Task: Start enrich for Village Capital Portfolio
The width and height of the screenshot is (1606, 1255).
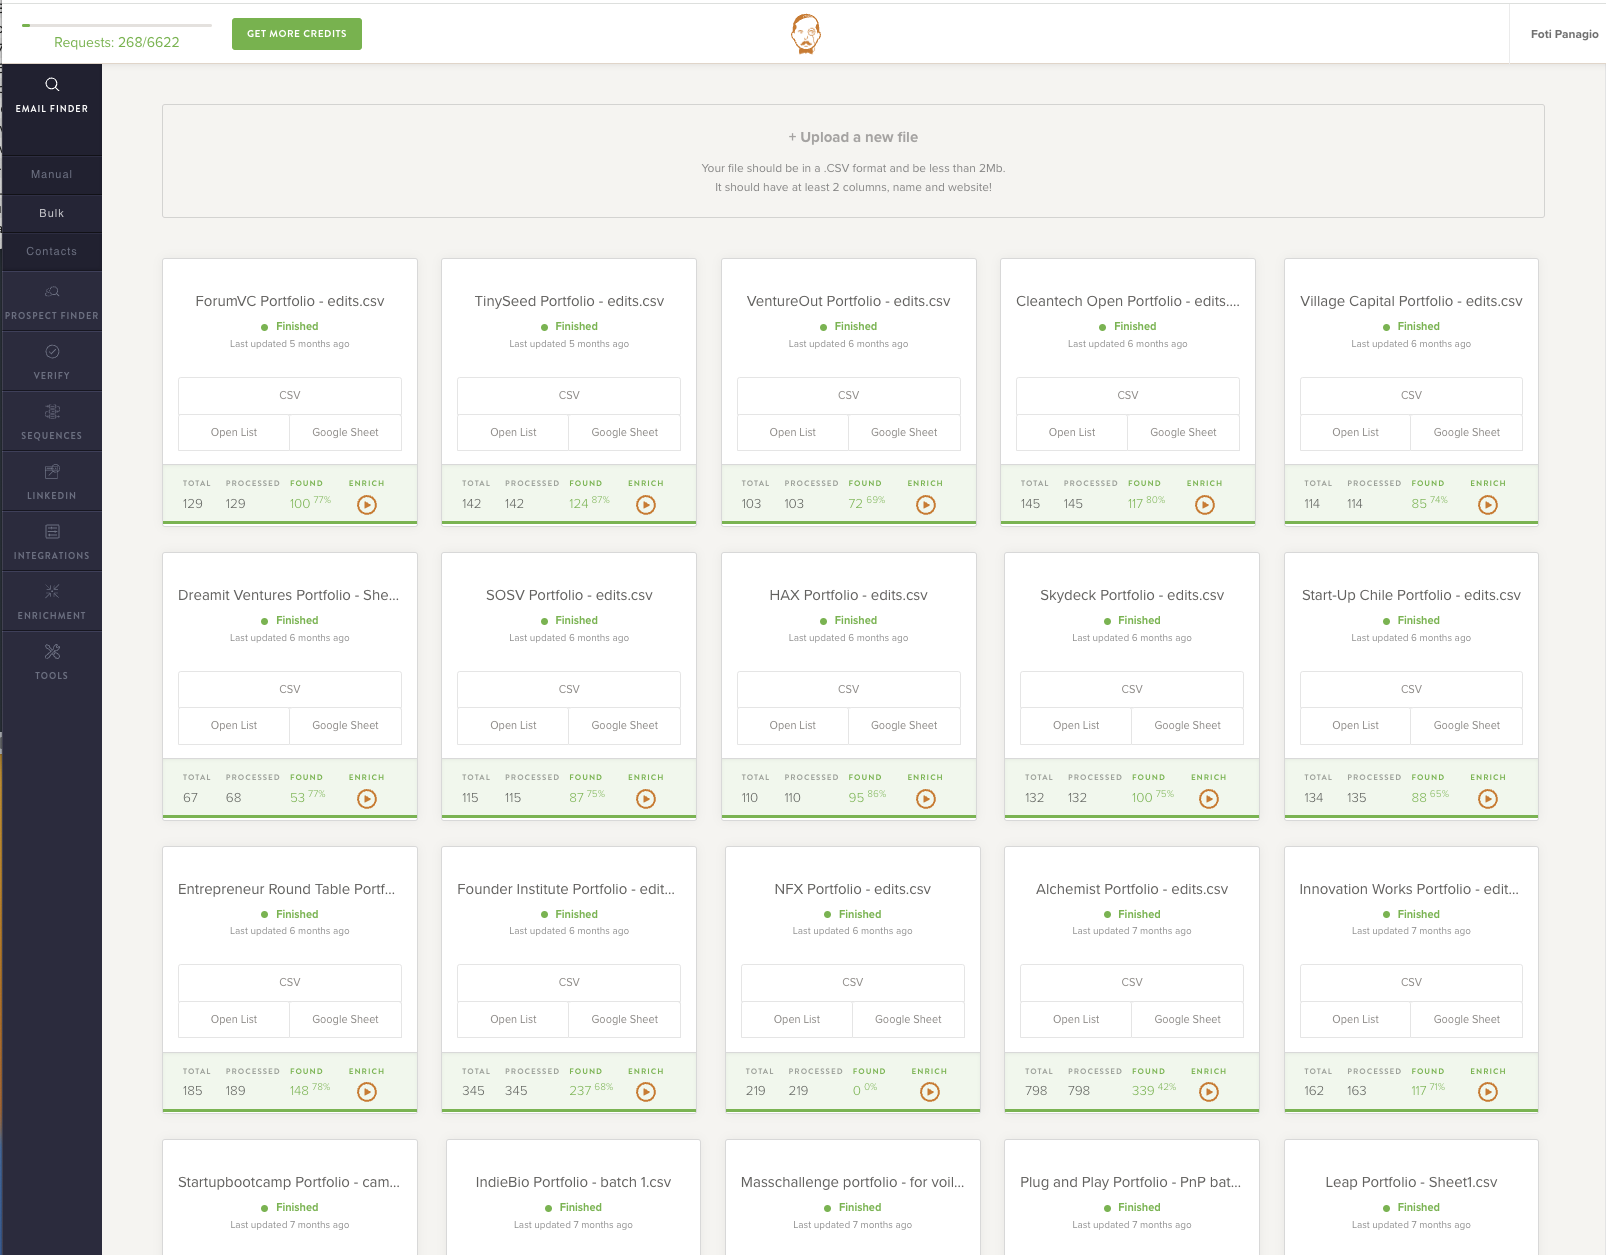Action: click(x=1488, y=505)
